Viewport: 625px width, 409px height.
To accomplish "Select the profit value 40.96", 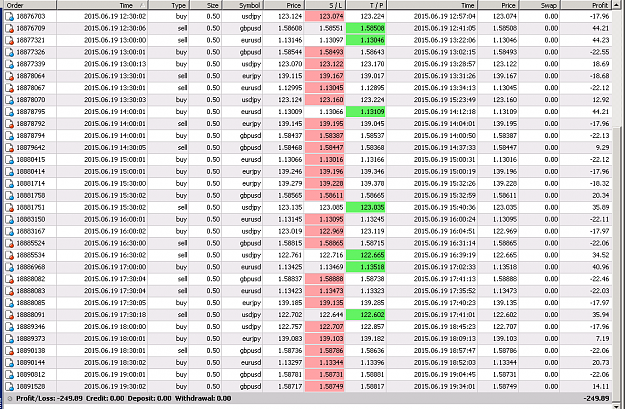I will click(x=601, y=267).
